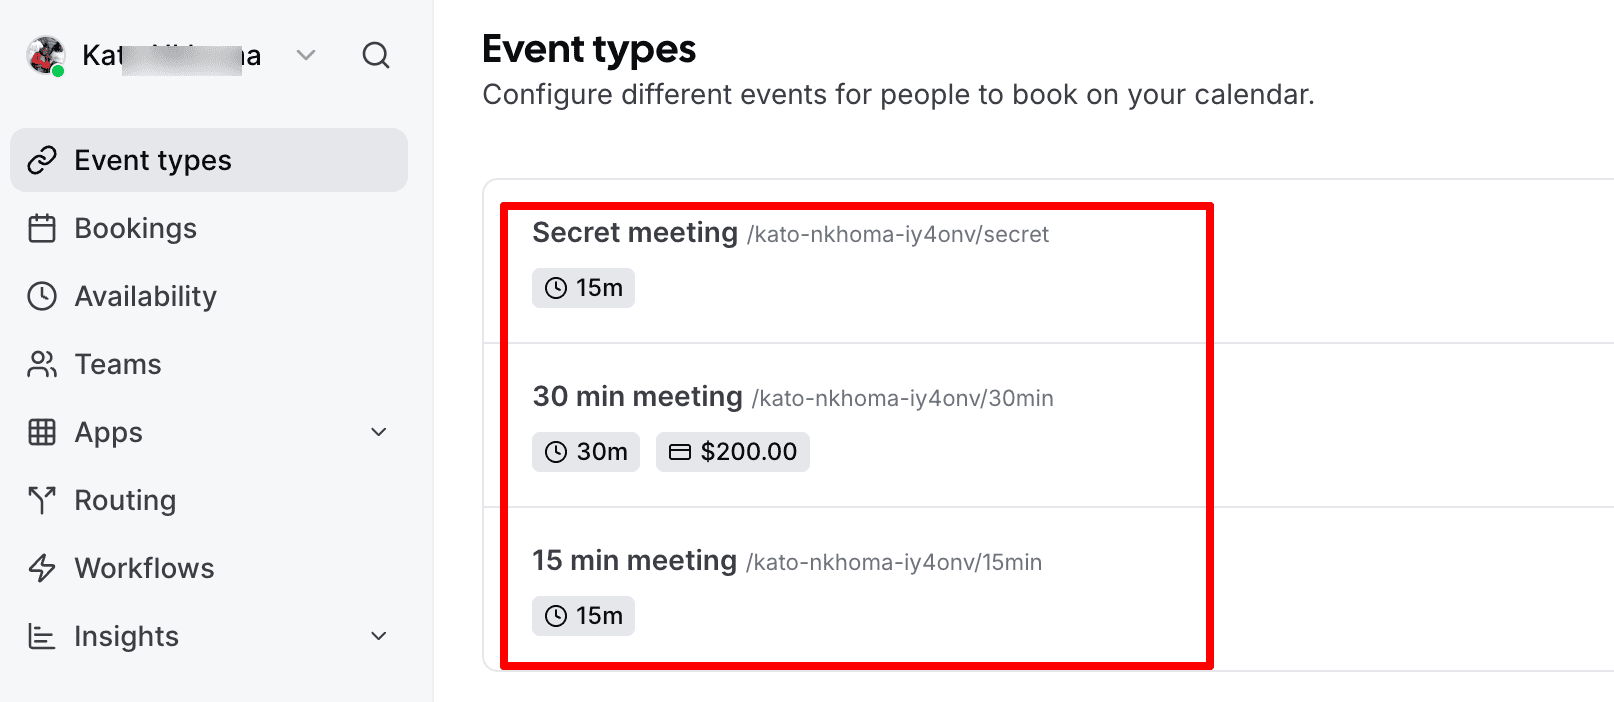Click the user avatar picture
Screen dimensions: 1614x702
(x=44, y=56)
